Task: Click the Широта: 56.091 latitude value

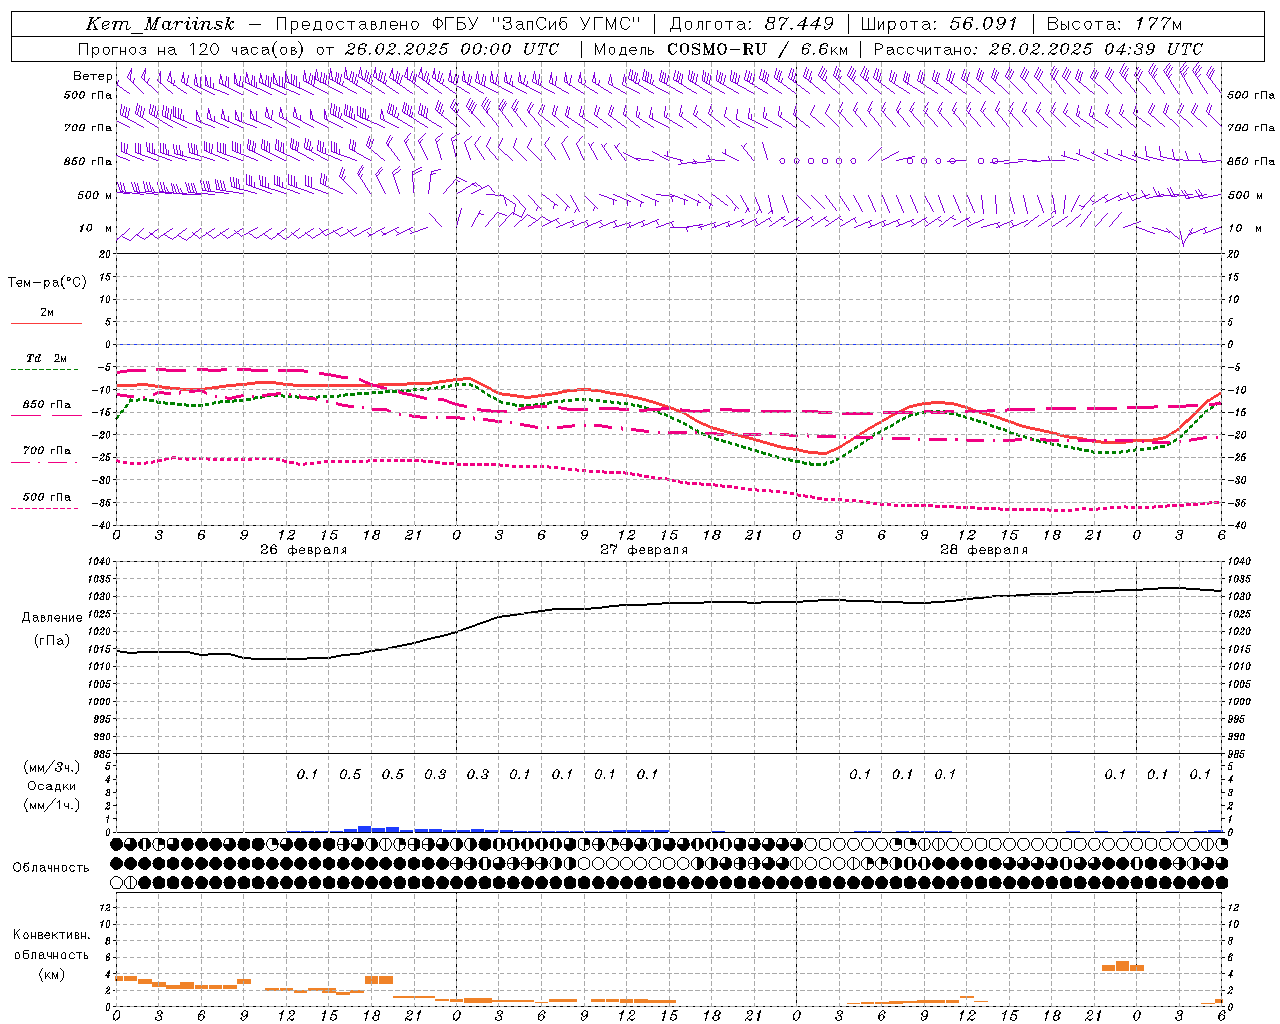Action: click(939, 24)
